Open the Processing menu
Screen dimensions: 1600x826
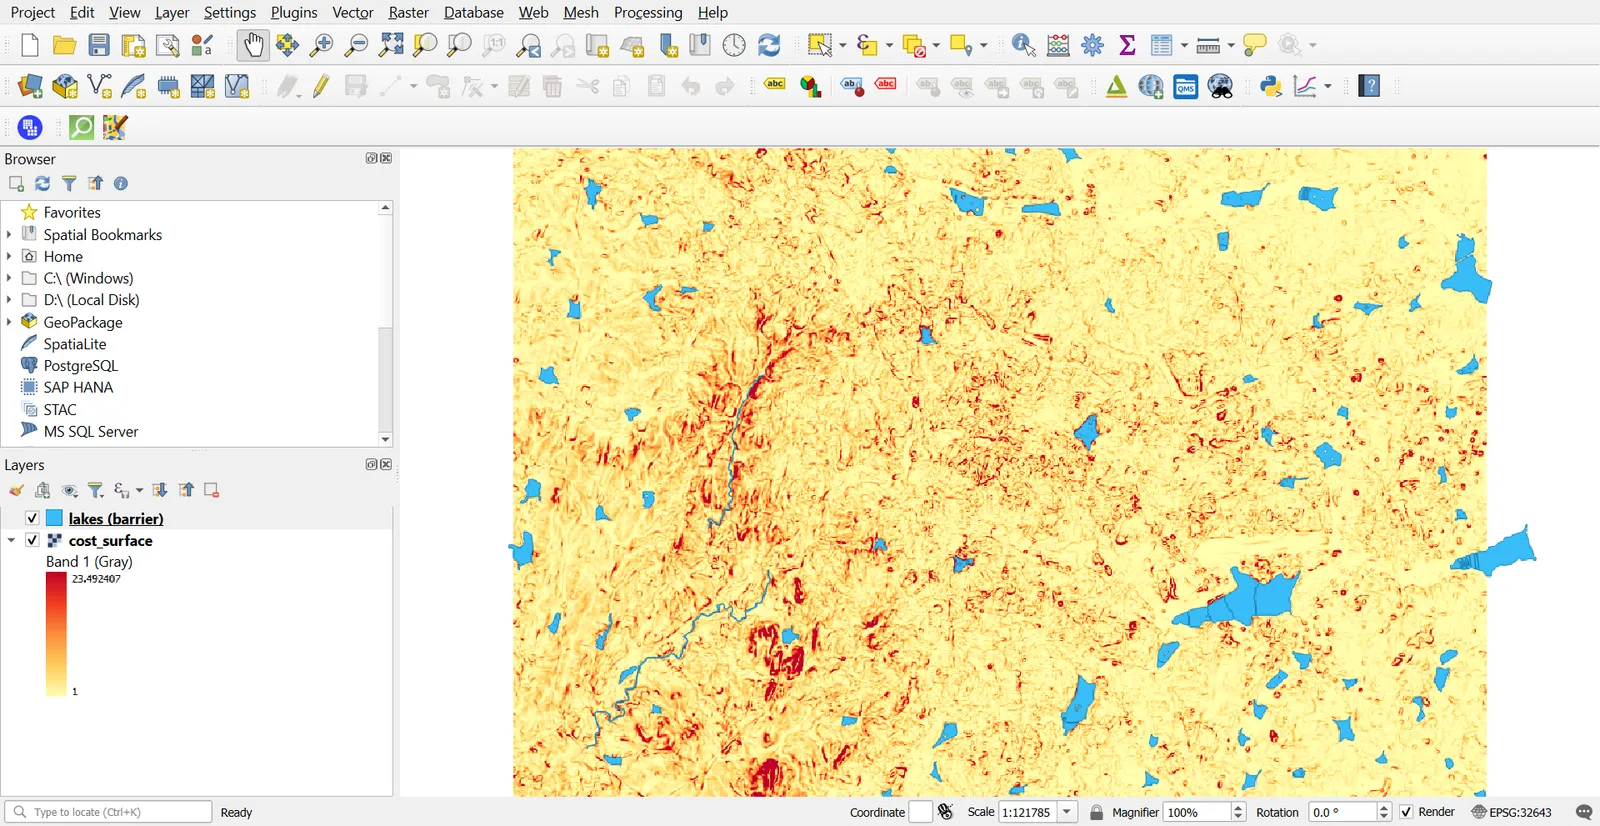pyautogui.click(x=648, y=12)
